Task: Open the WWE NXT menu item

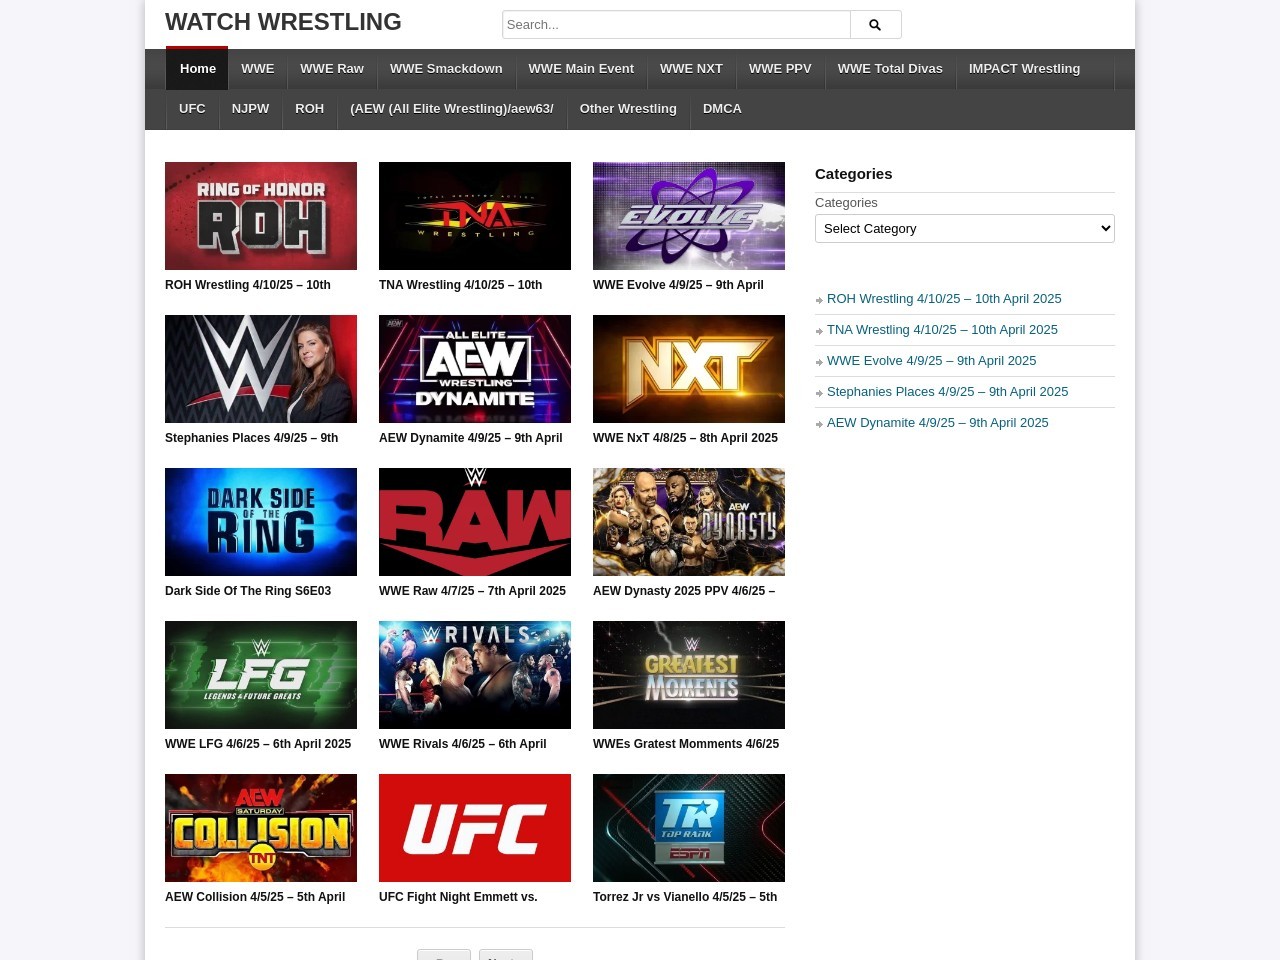Action: point(691,69)
